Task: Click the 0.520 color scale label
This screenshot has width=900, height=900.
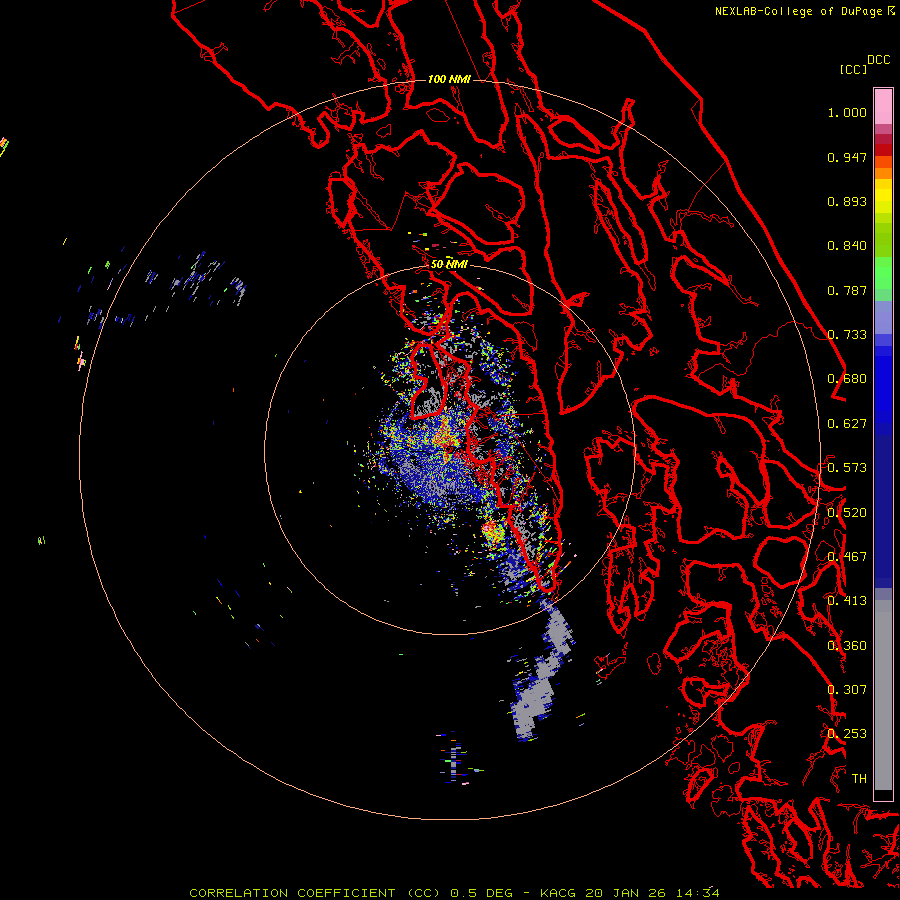Action: pos(847,513)
